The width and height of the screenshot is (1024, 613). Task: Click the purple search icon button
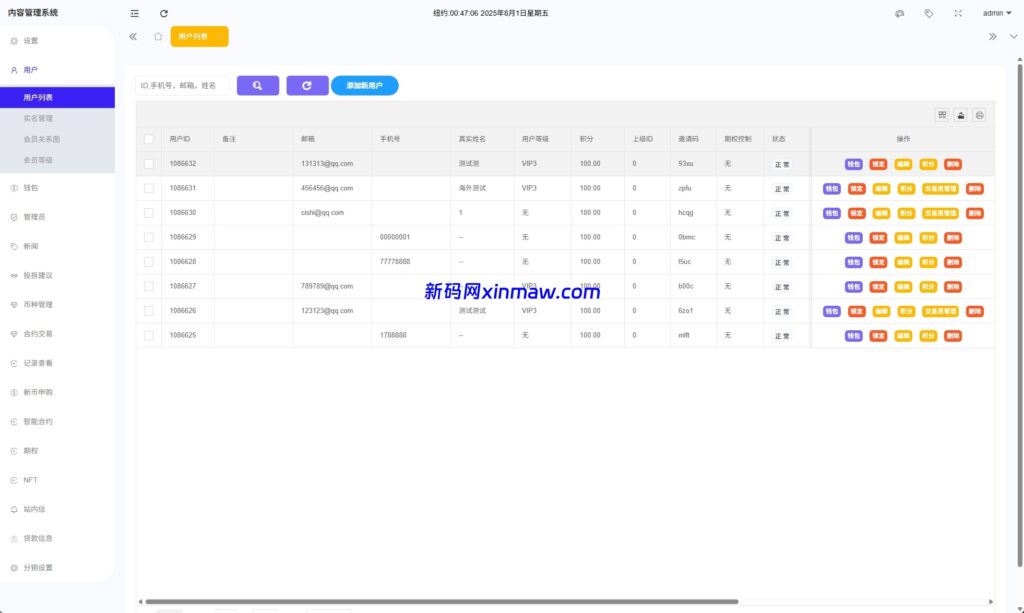tap(258, 86)
